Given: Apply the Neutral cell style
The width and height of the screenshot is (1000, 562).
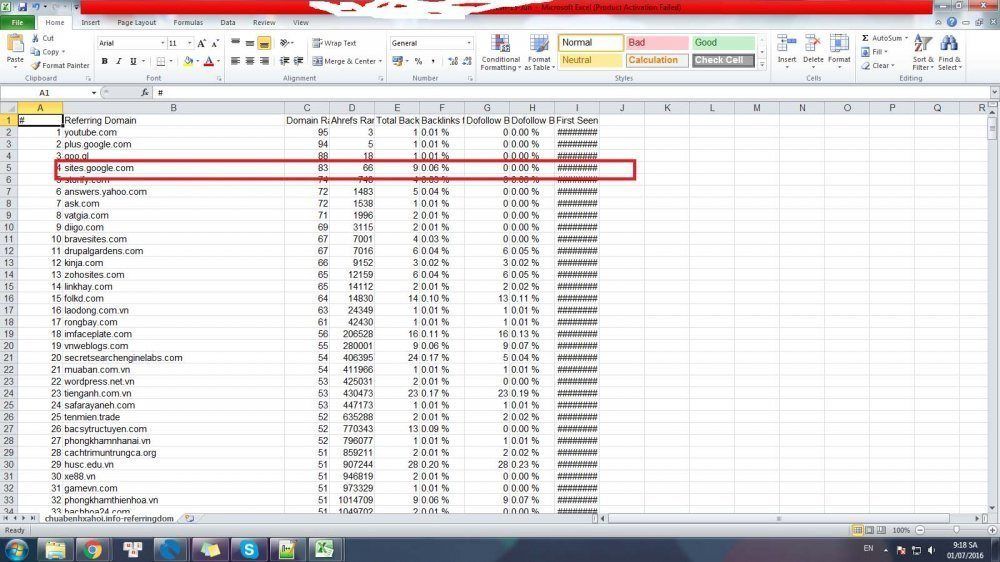Looking at the screenshot, I should pyautogui.click(x=591, y=60).
